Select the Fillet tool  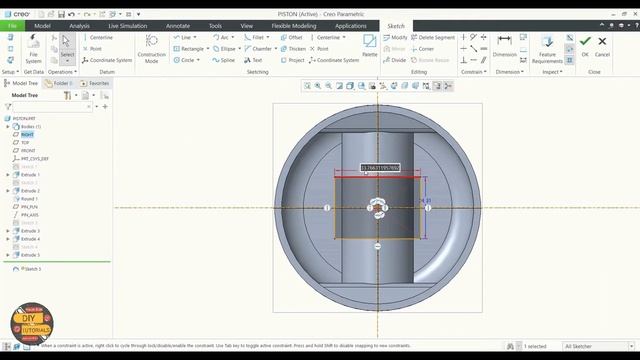(254, 37)
